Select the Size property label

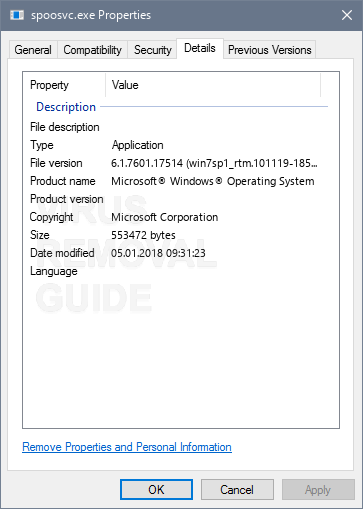point(40,235)
